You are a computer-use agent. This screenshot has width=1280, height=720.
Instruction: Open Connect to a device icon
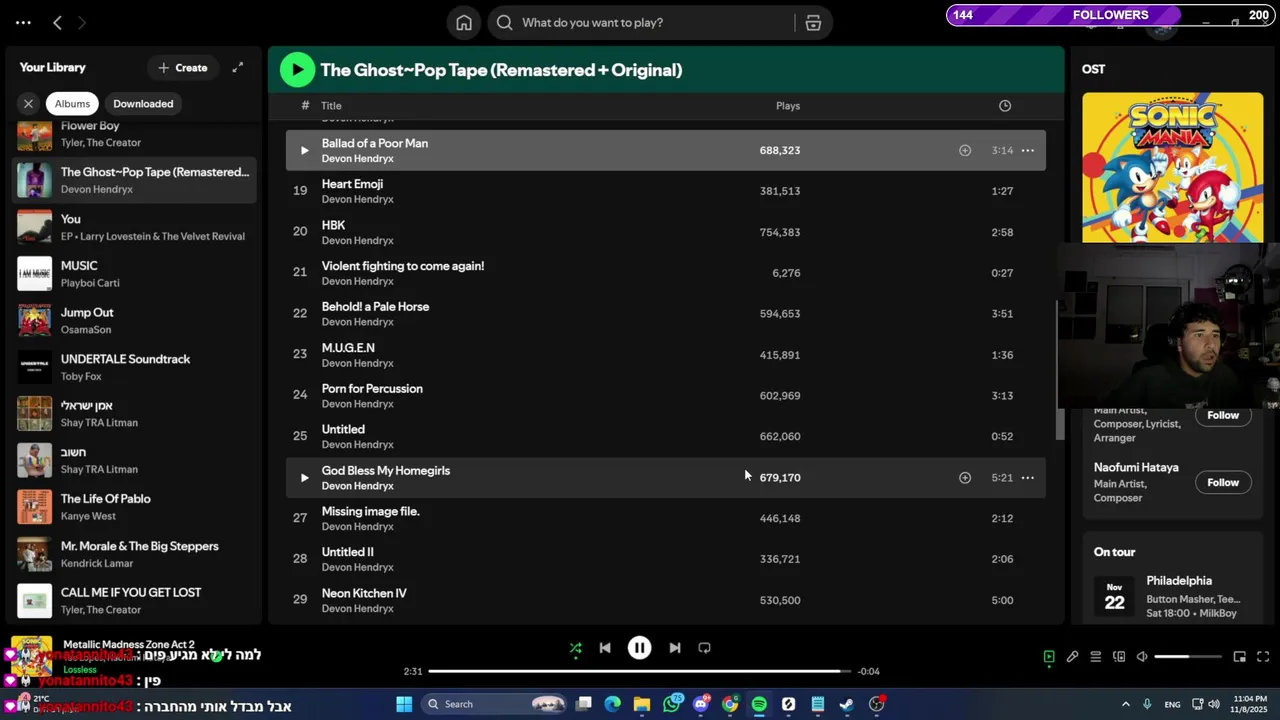tap(1119, 657)
